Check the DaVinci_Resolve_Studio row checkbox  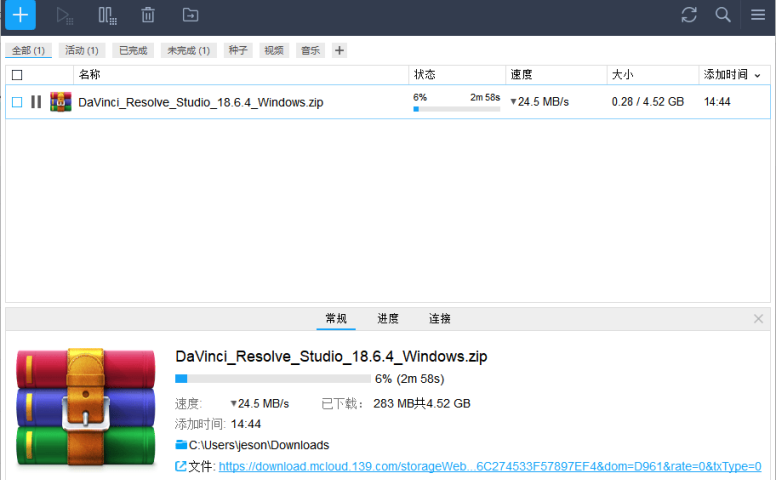(x=17, y=102)
